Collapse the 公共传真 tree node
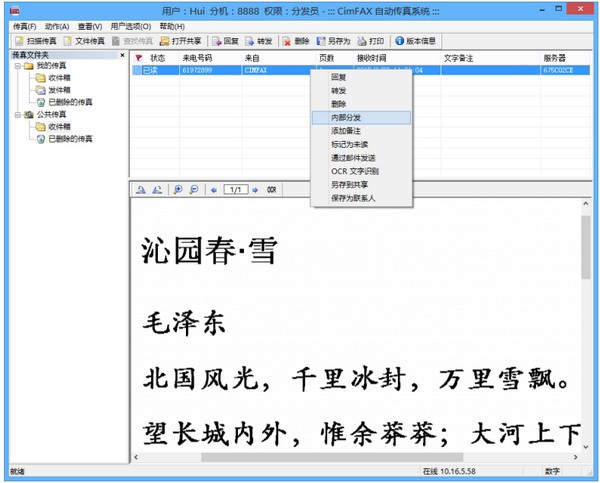 (x=17, y=115)
